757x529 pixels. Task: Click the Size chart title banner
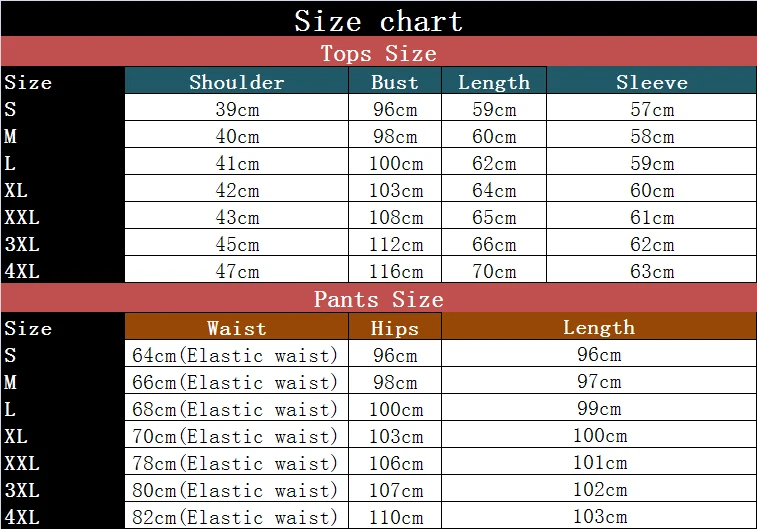pos(378,20)
